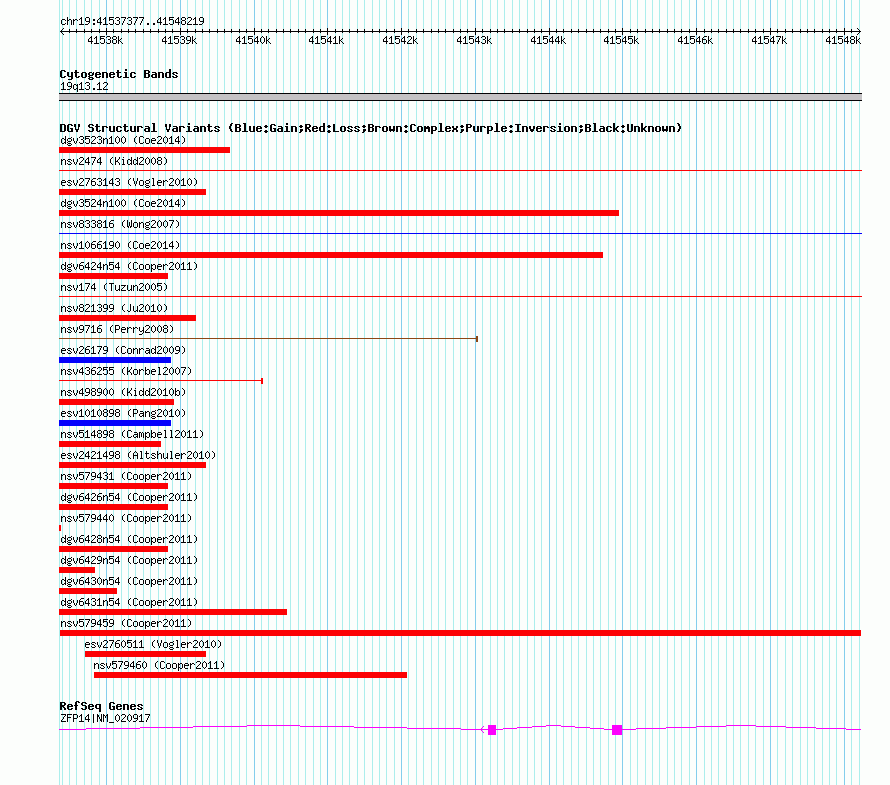
Task: Select dgv6426n54 (Cooper2011) label
Action: coord(129,497)
